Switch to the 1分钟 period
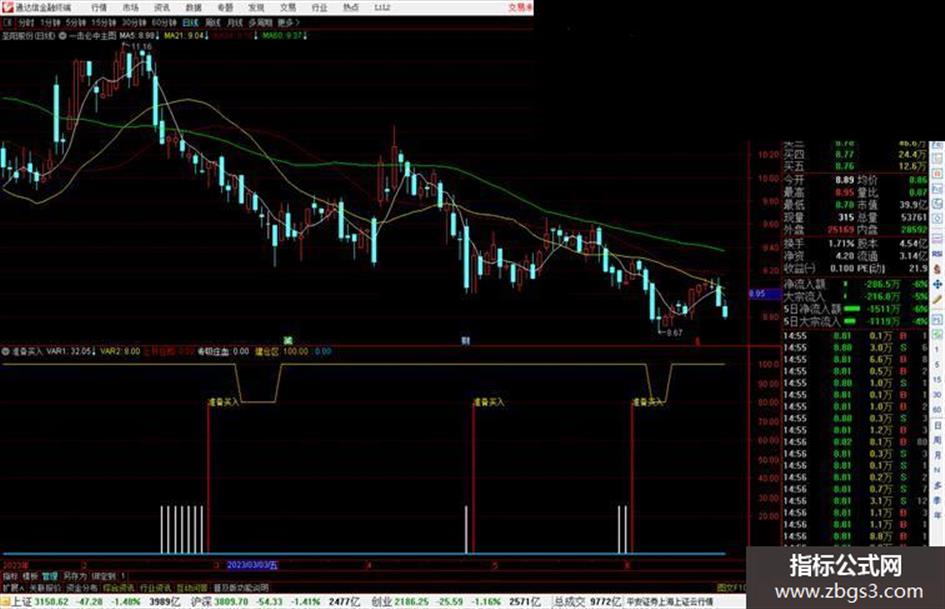Screen dimensions: 945x609 pyautogui.click(x=50, y=23)
